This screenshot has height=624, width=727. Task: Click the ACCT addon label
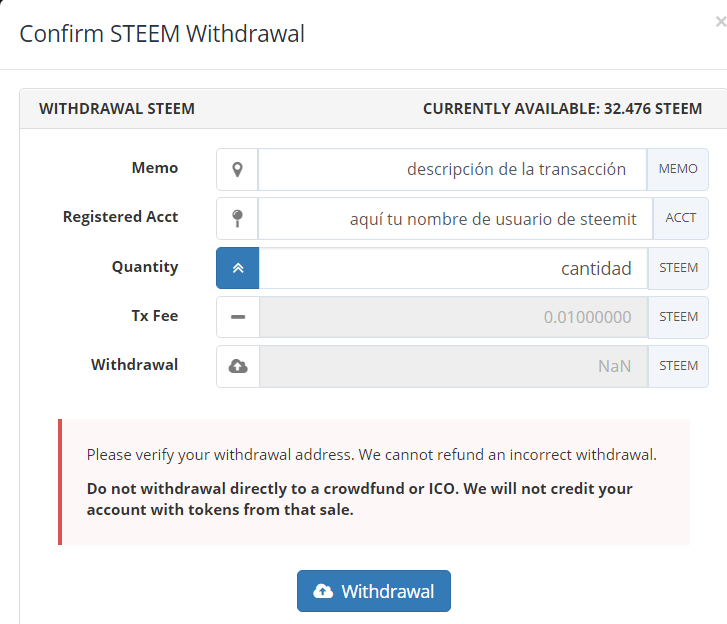pos(681,218)
